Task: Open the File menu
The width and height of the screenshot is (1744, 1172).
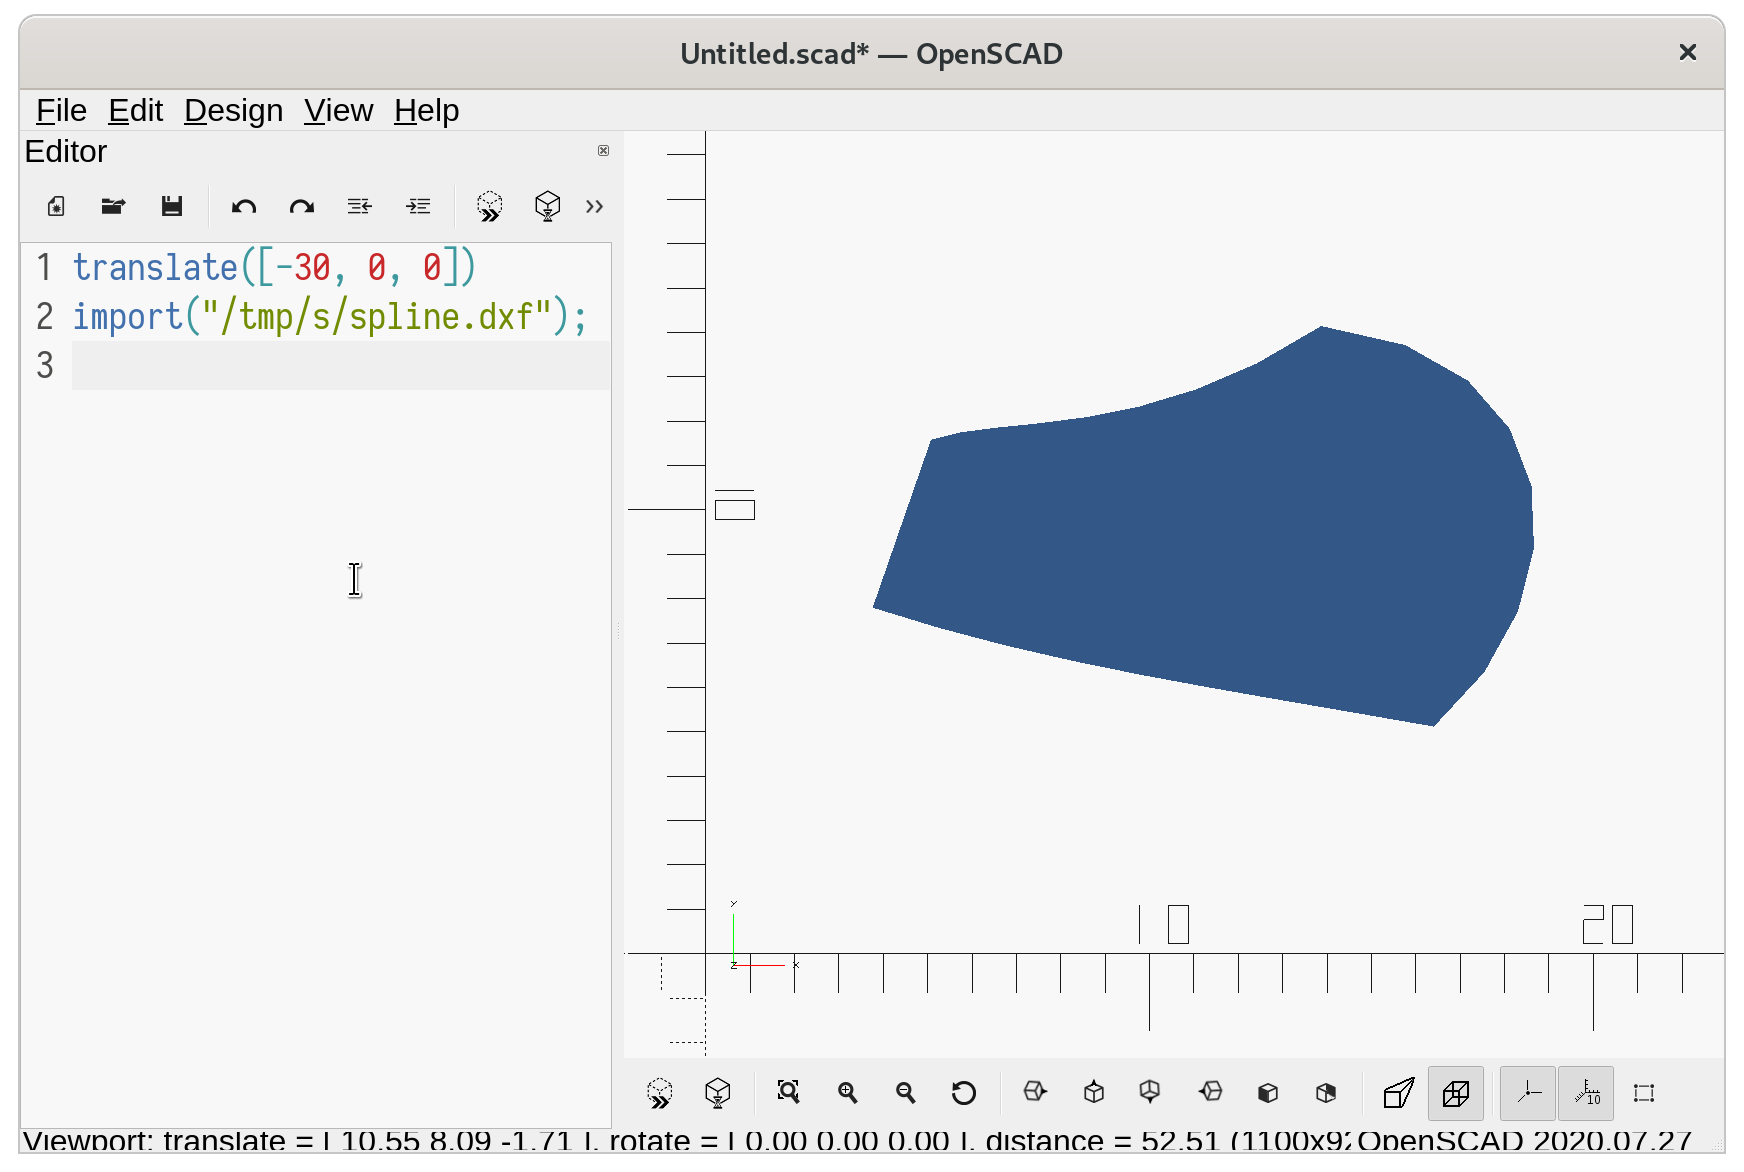Action: pos(61,111)
